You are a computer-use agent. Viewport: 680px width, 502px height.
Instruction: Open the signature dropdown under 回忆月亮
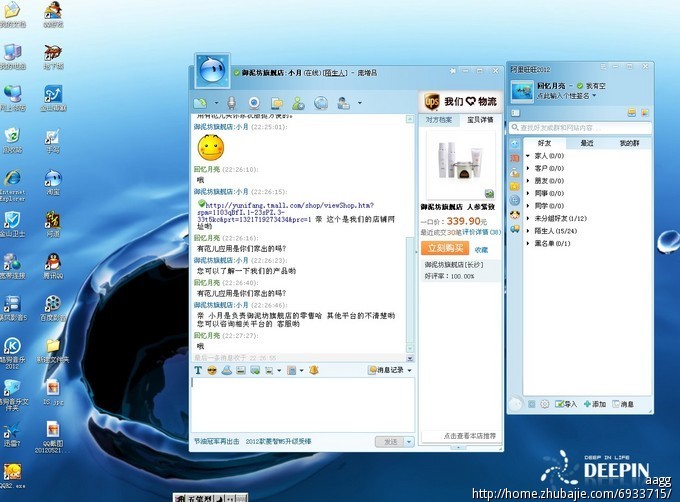(x=594, y=96)
